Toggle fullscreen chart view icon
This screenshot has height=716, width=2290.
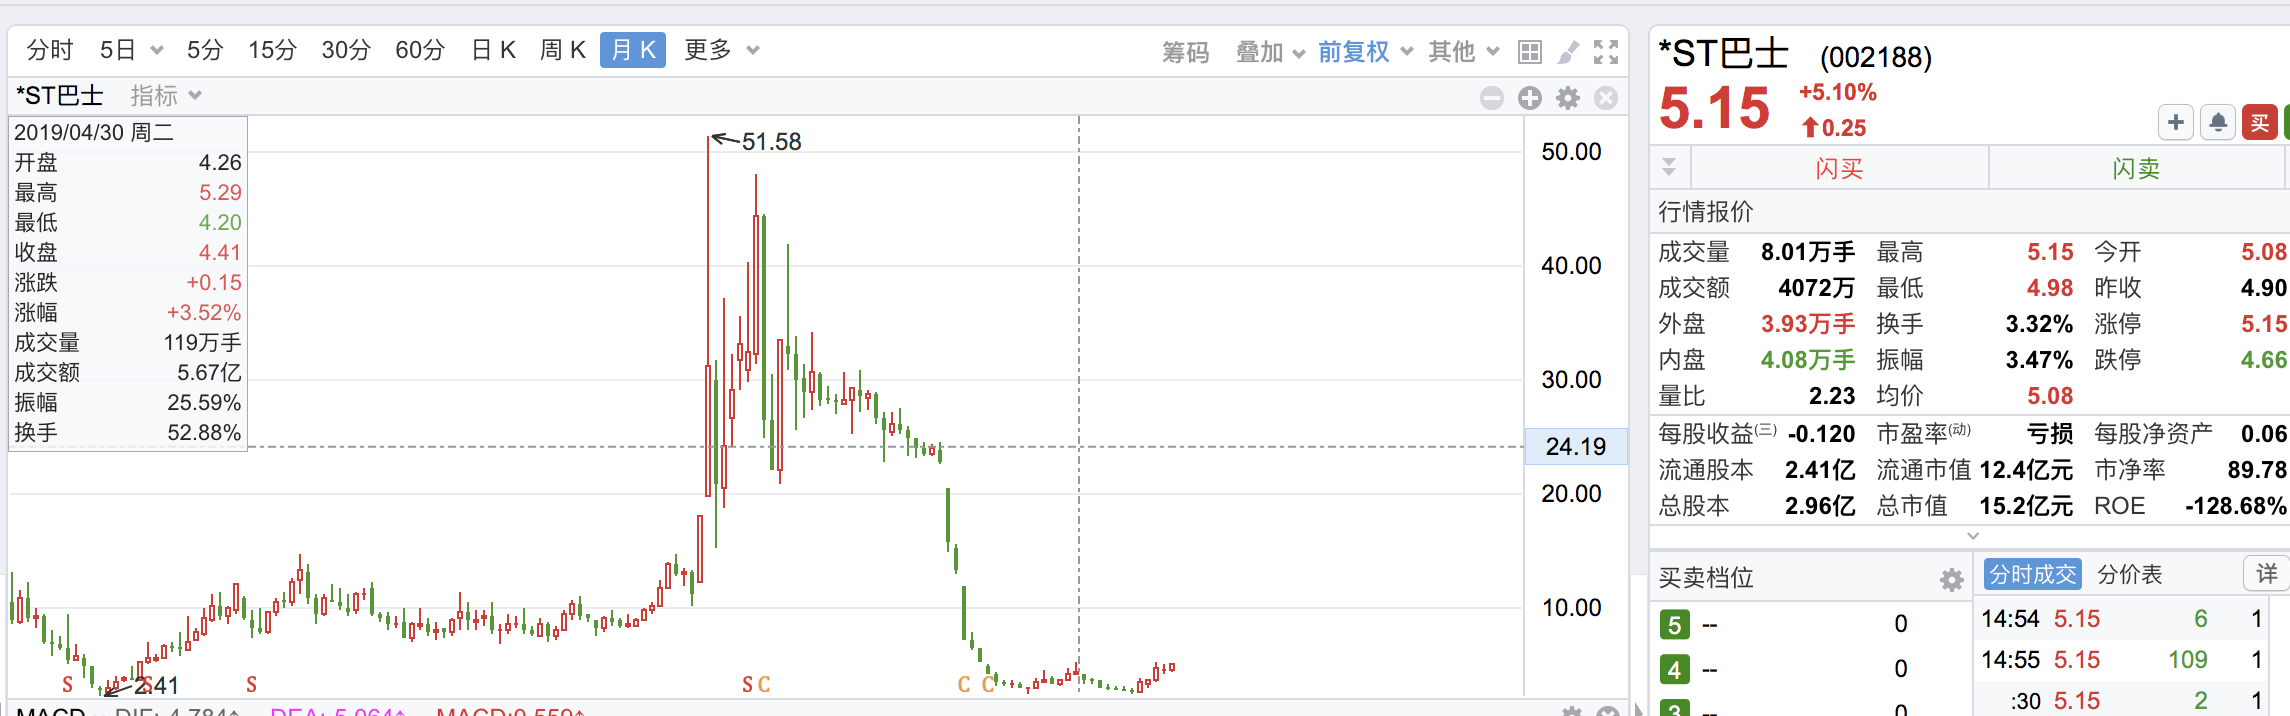pyautogui.click(x=1606, y=52)
